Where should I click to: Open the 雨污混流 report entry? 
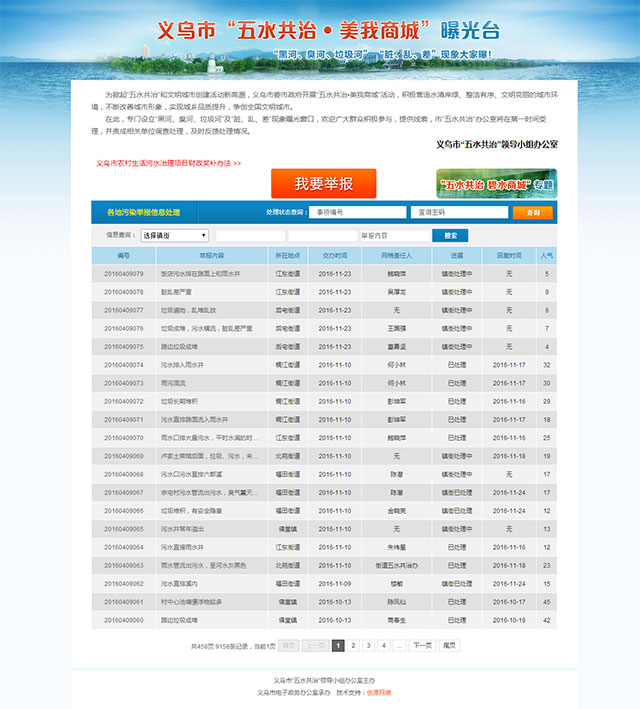pos(176,383)
